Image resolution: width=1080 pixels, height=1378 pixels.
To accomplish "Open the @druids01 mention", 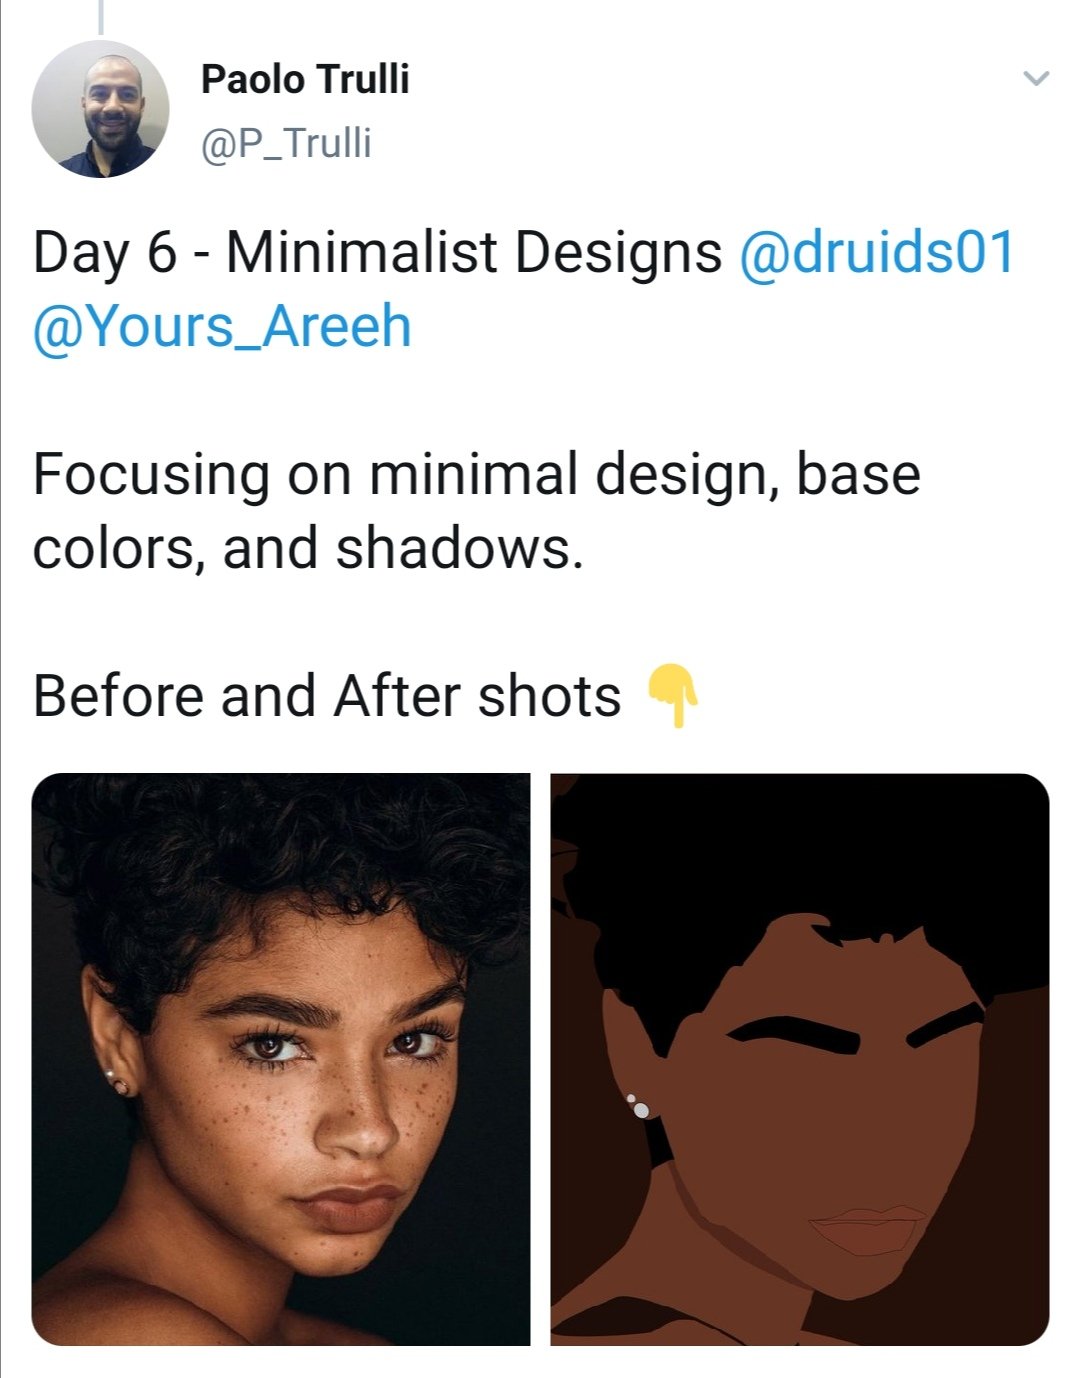I will click(876, 251).
